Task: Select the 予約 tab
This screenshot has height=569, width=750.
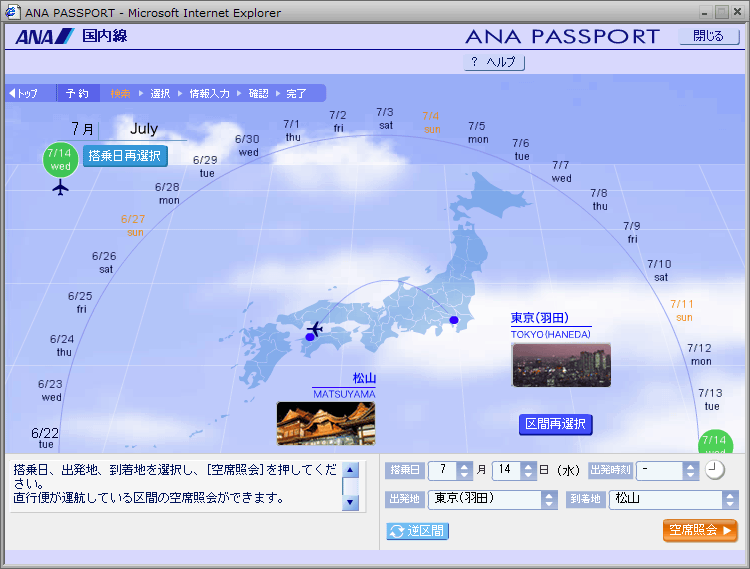Action: coord(77,93)
